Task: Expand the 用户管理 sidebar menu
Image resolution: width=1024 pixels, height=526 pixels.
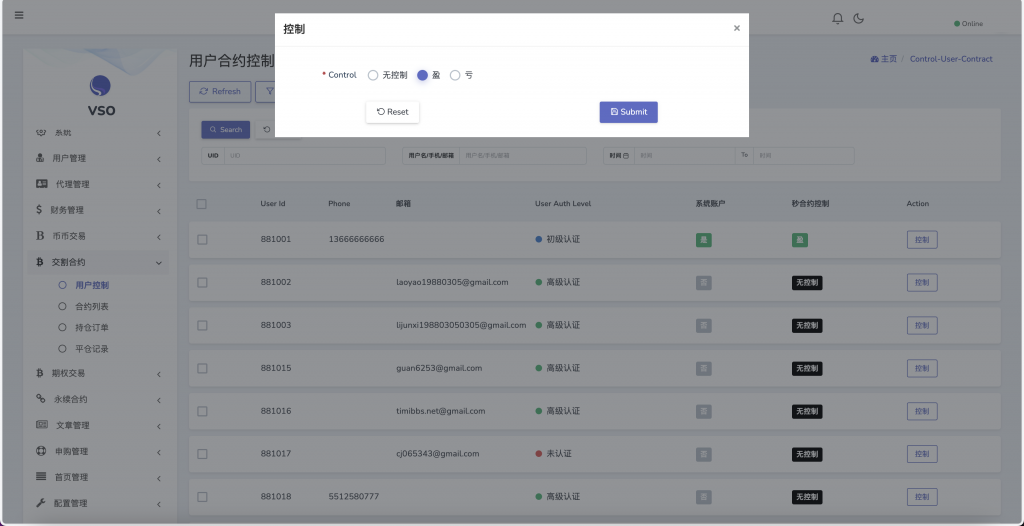Action: (x=95, y=158)
